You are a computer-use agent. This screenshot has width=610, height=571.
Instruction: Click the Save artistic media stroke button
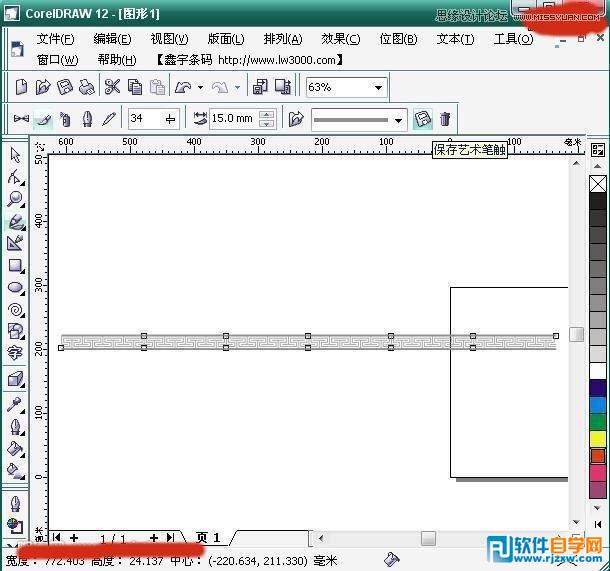[x=422, y=119]
